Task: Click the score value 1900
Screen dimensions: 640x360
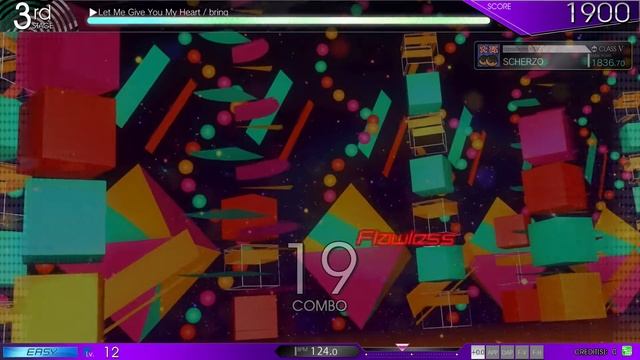Action: pos(598,13)
